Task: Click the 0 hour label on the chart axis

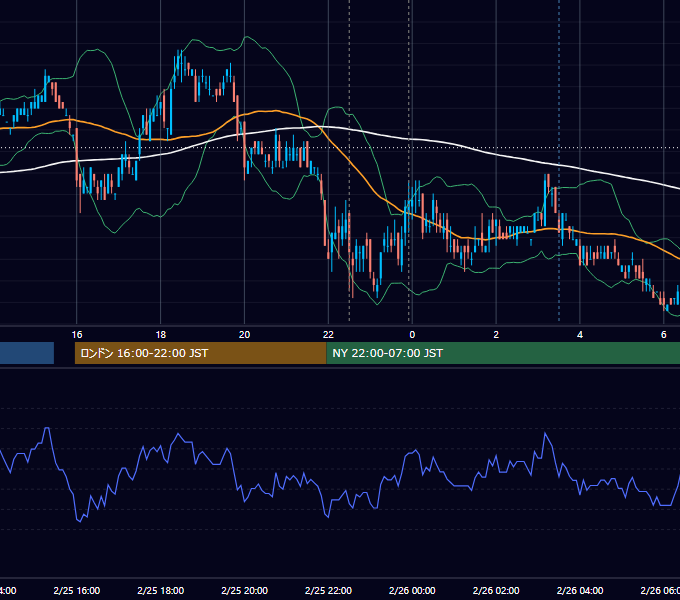Action: tap(412, 334)
